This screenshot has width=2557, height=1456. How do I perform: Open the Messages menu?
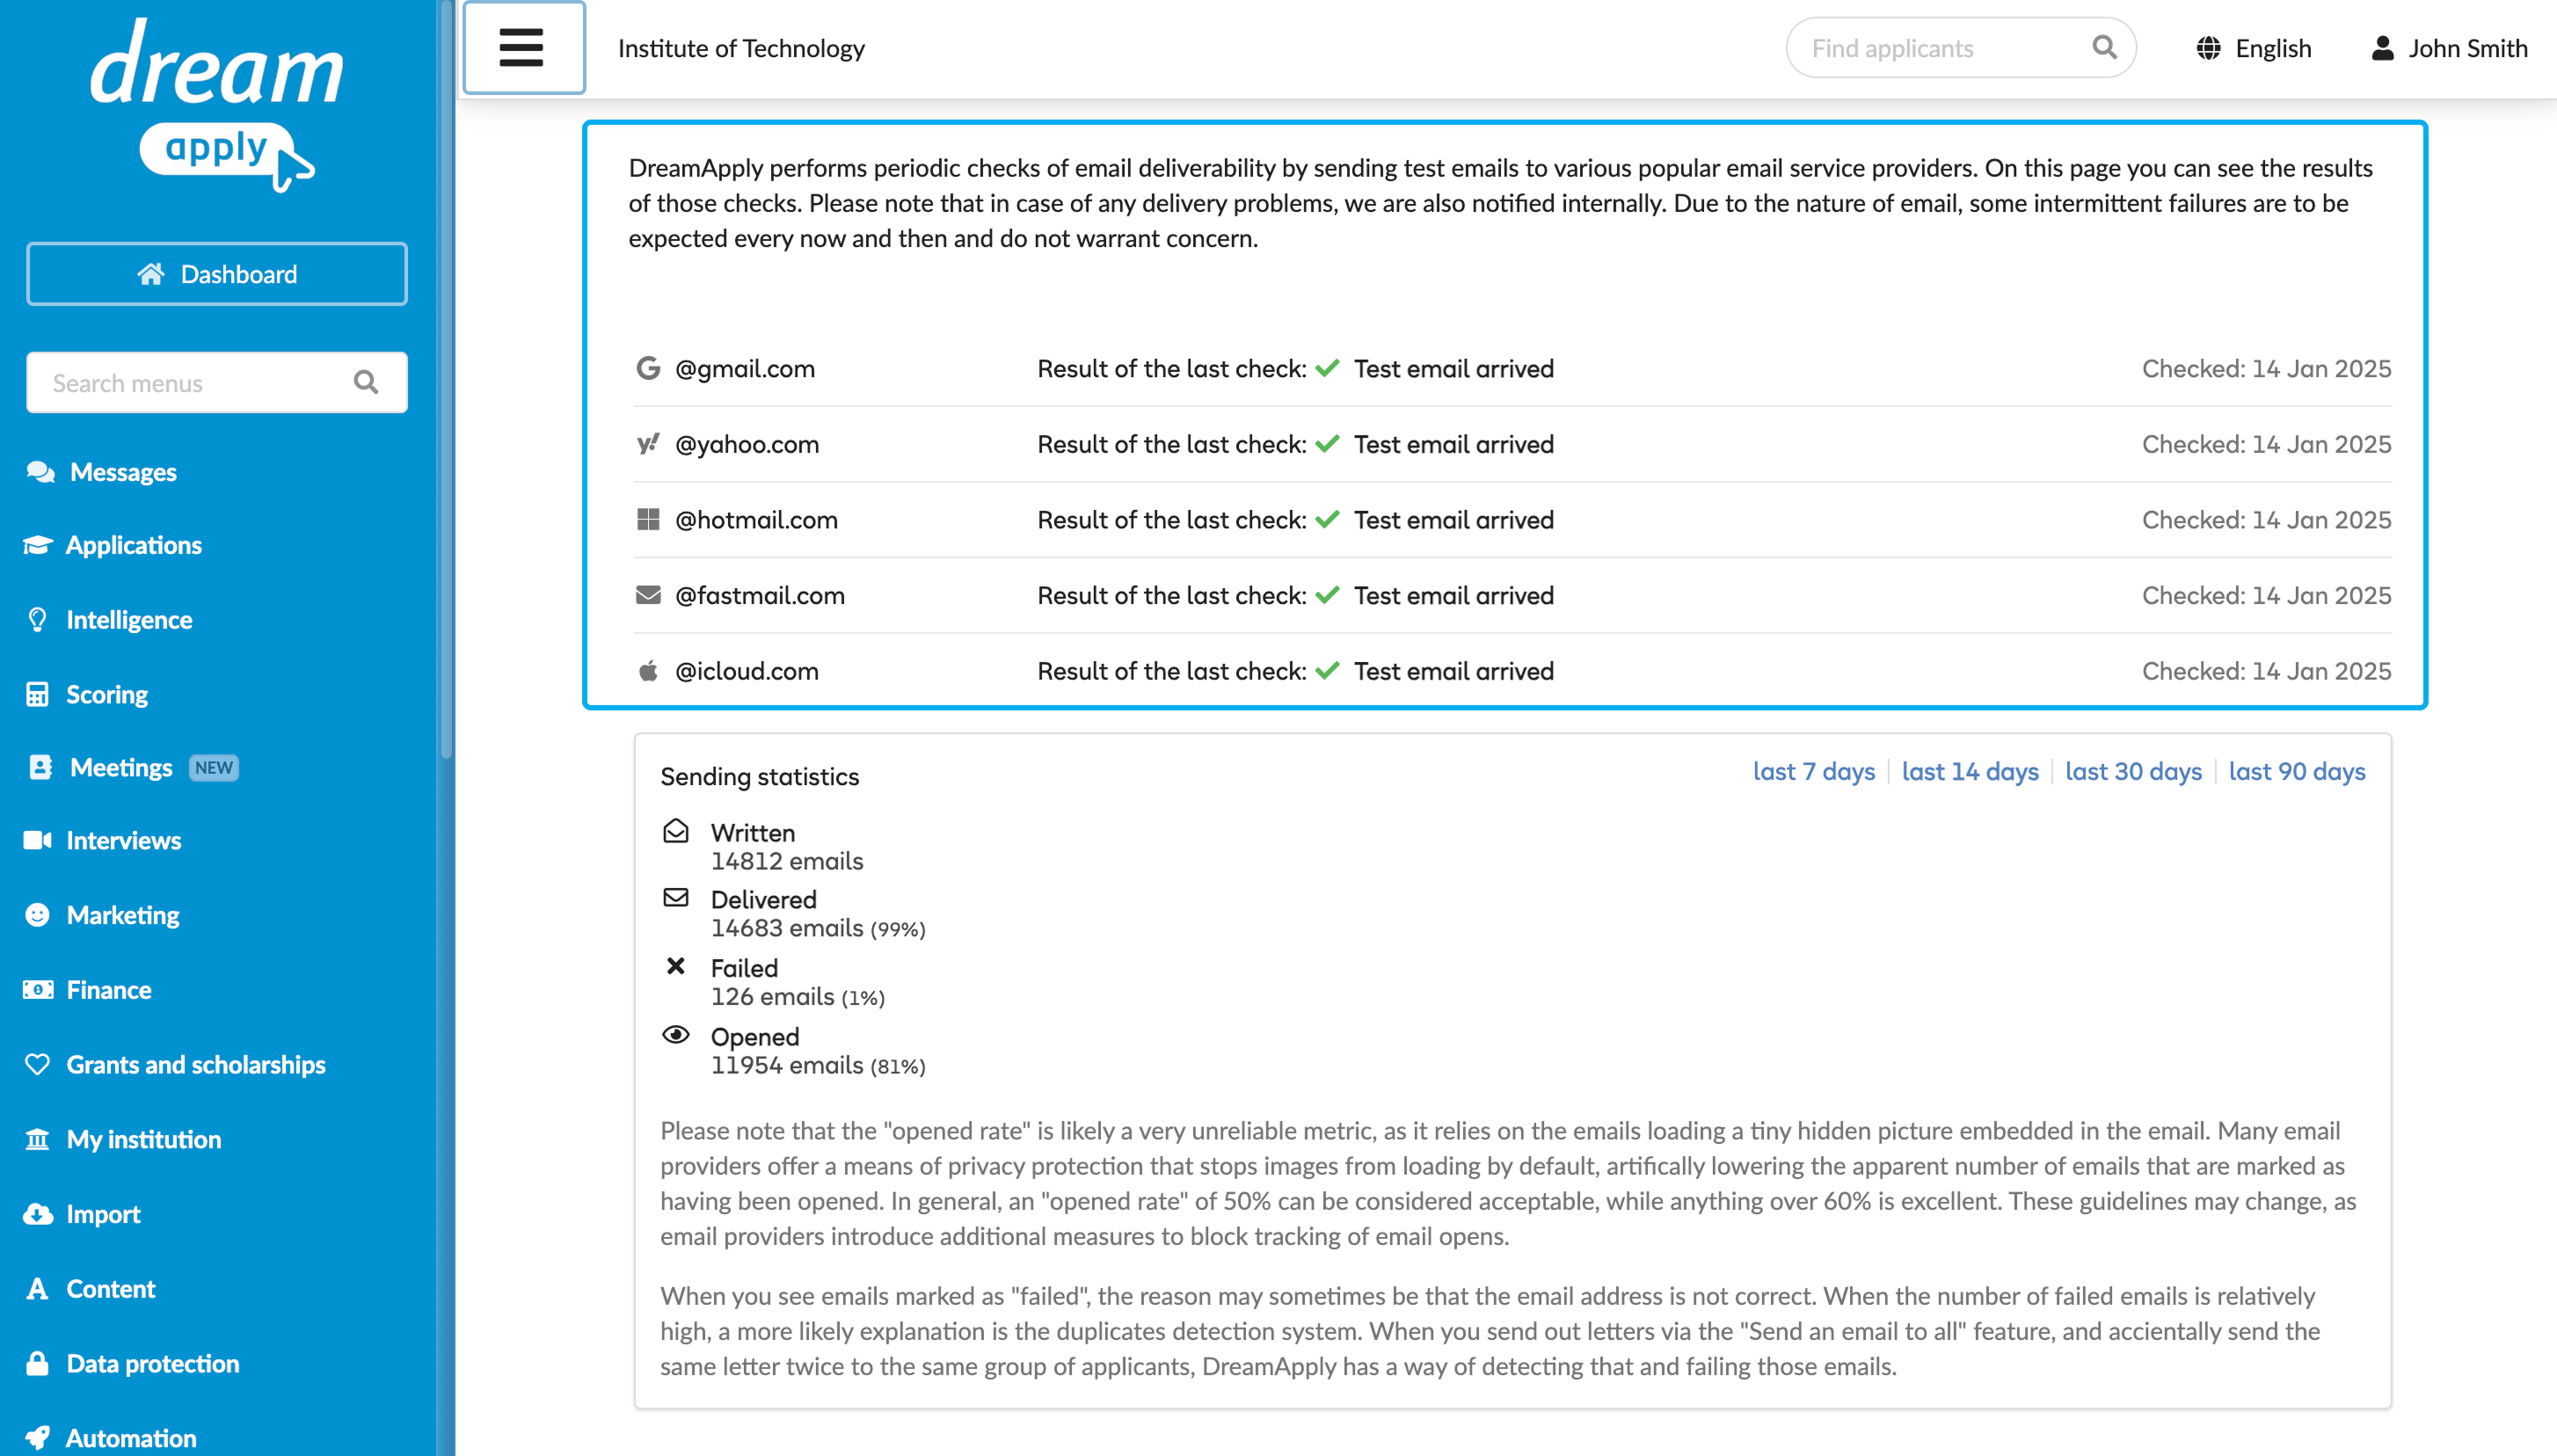[x=123, y=471]
